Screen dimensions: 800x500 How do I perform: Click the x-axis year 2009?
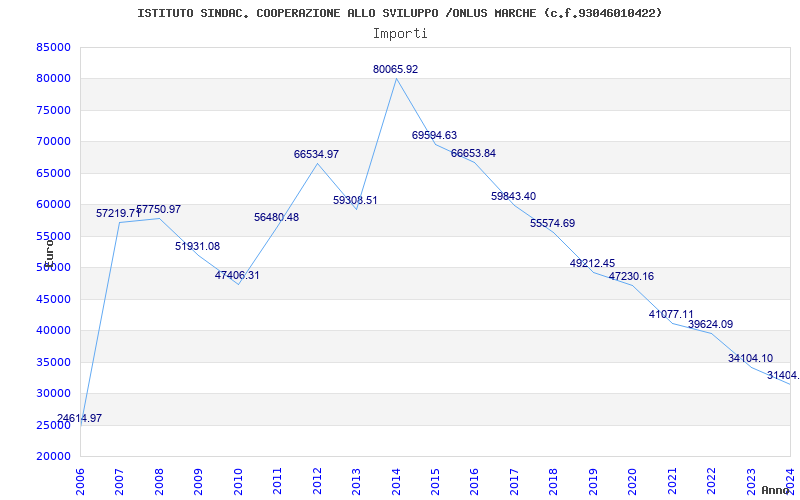click(198, 481)
